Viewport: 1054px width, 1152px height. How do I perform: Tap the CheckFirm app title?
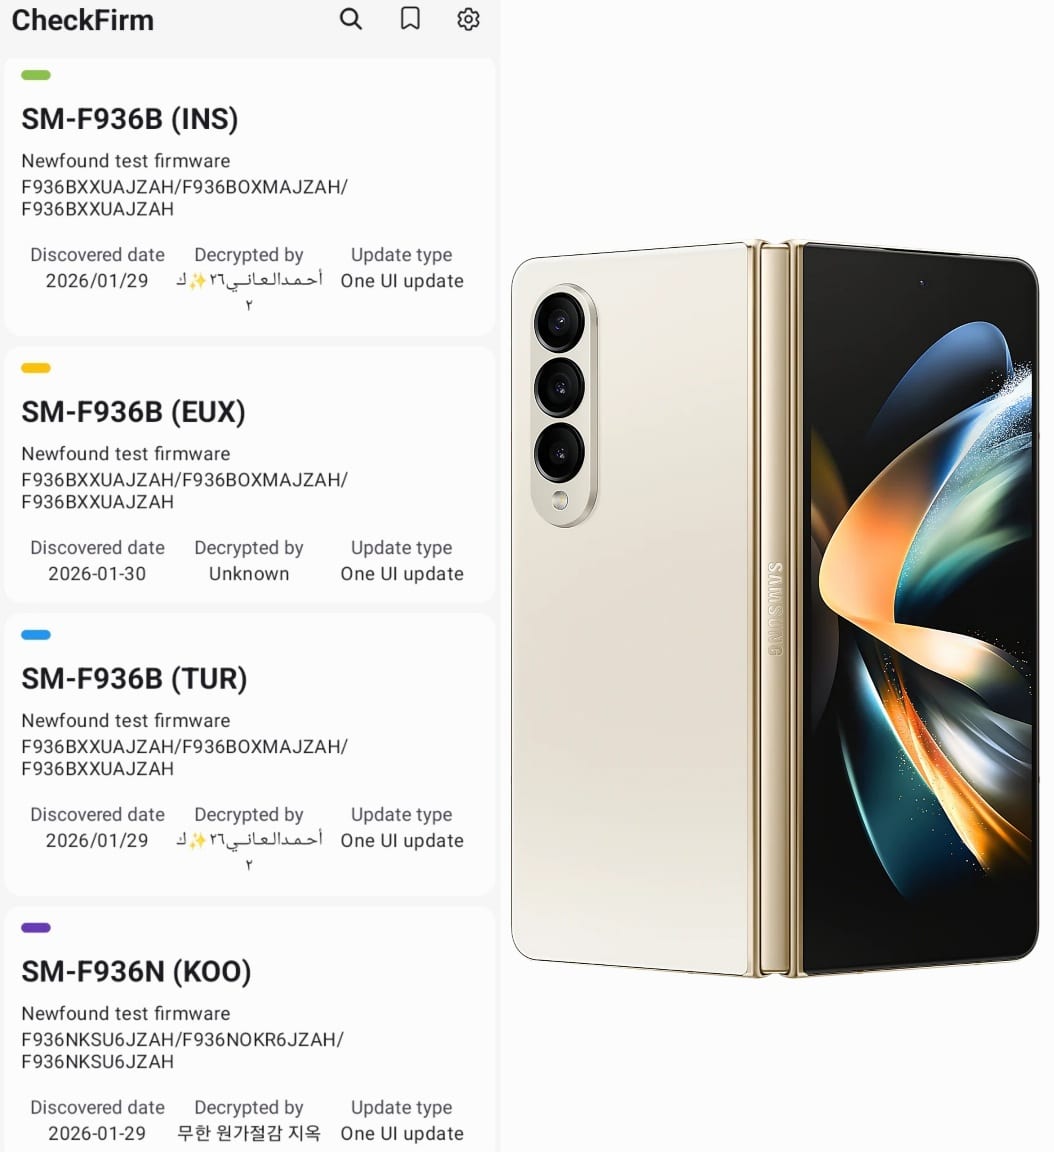(x=83, y=20)
